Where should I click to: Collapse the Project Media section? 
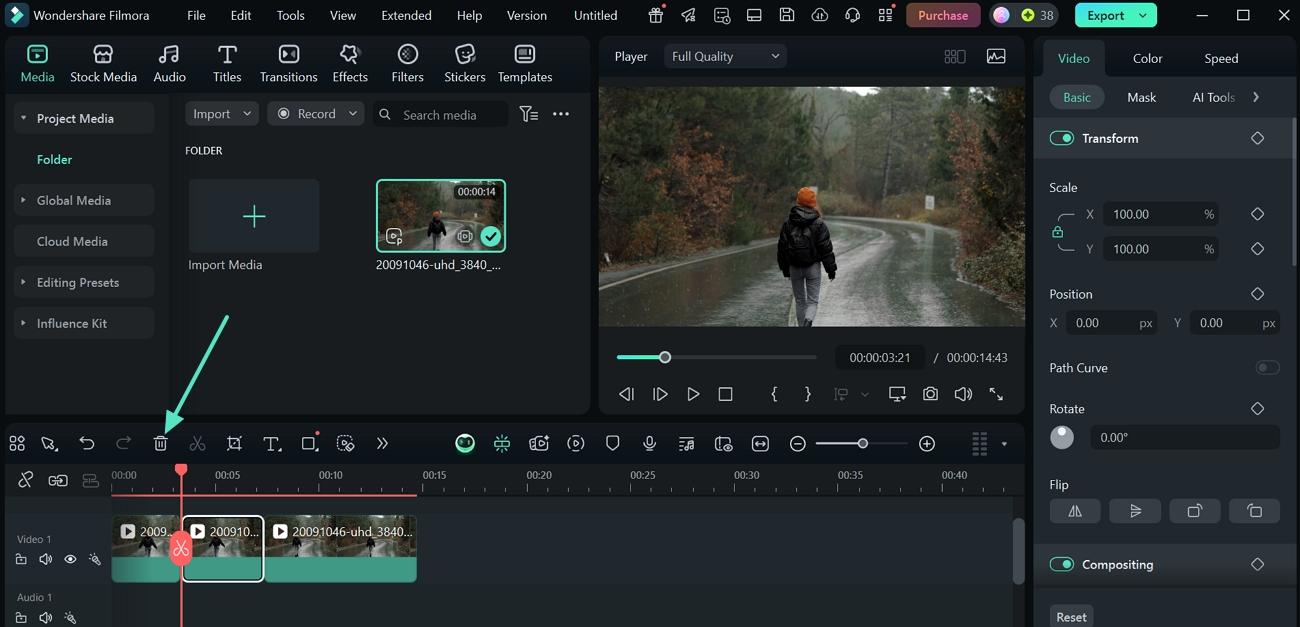click(23, 118)
